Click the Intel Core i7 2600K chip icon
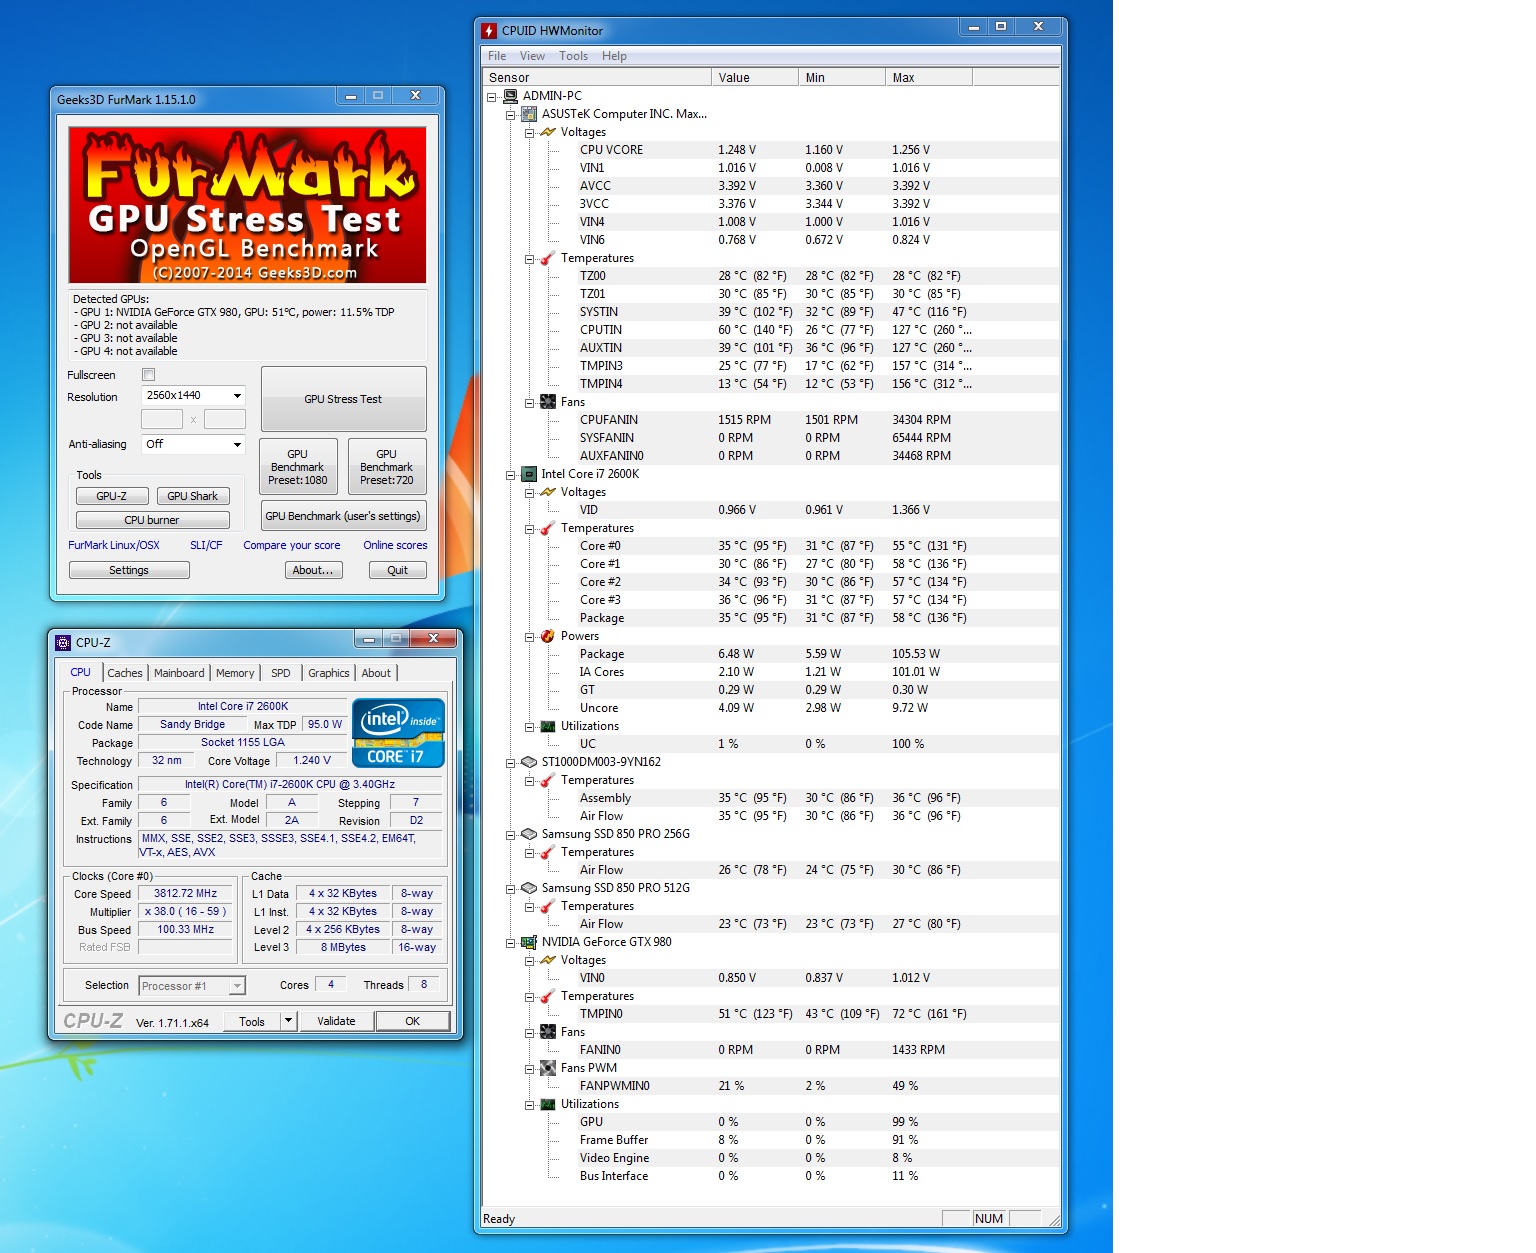Viewport: 1536px width, 1253px height. (x=529, y=474)
